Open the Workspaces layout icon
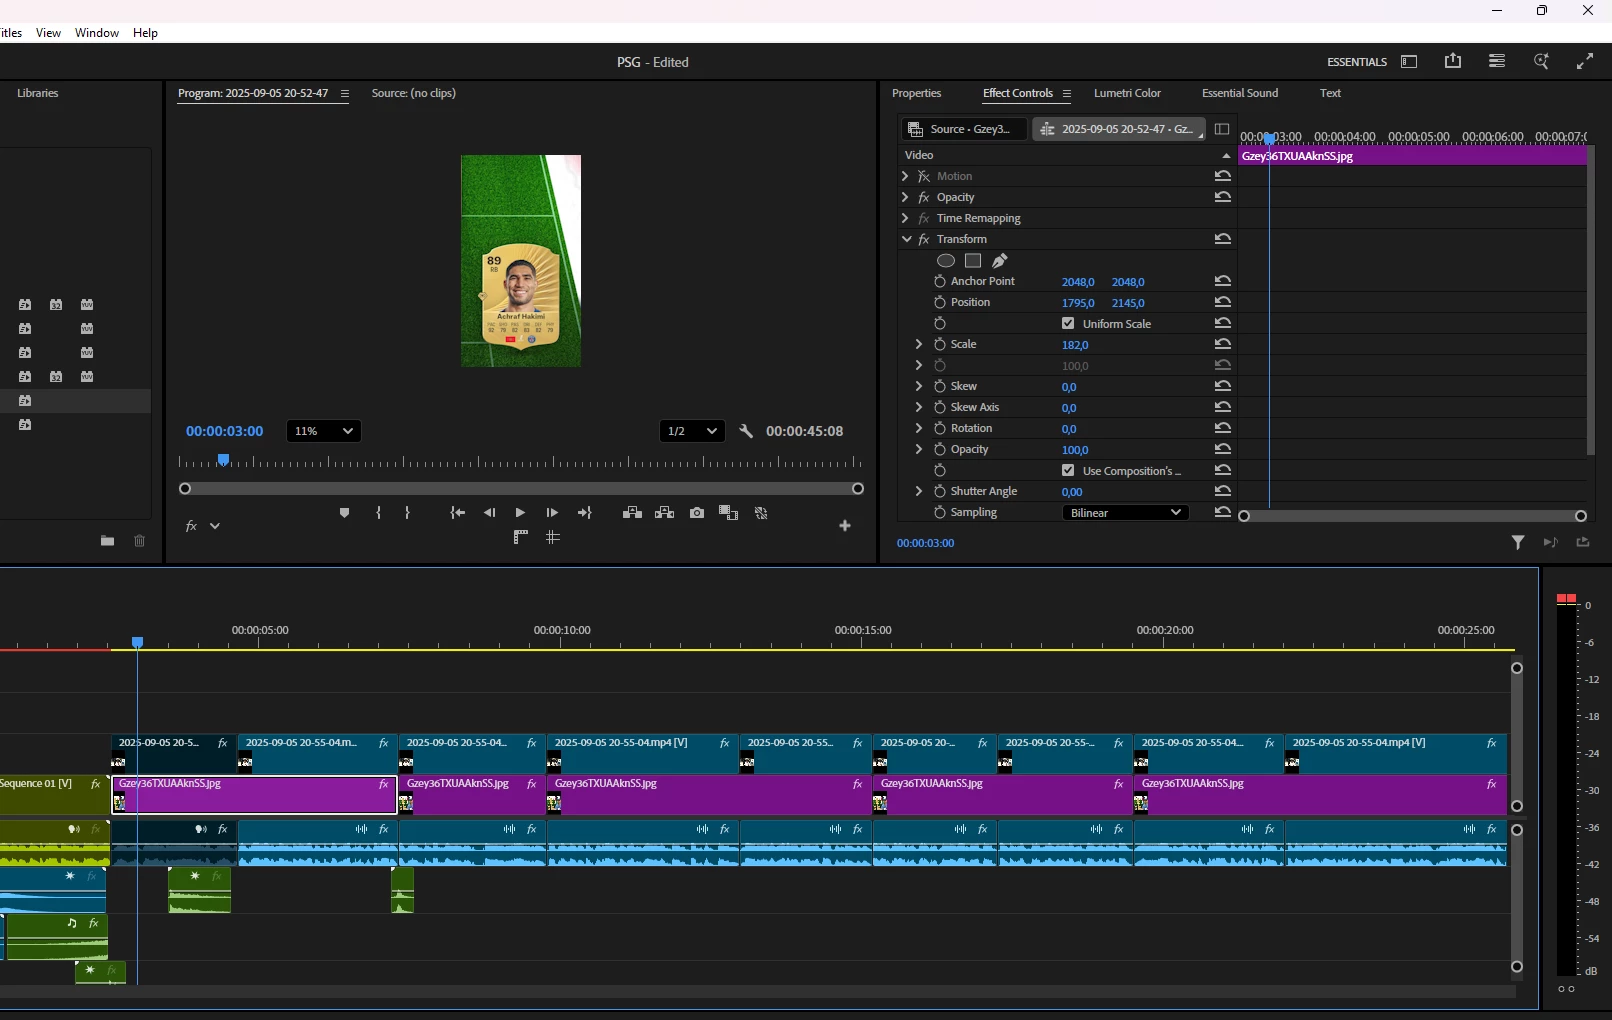Image resolution: width=1612 pixels, height=1020 pixels. [1409, 61]
